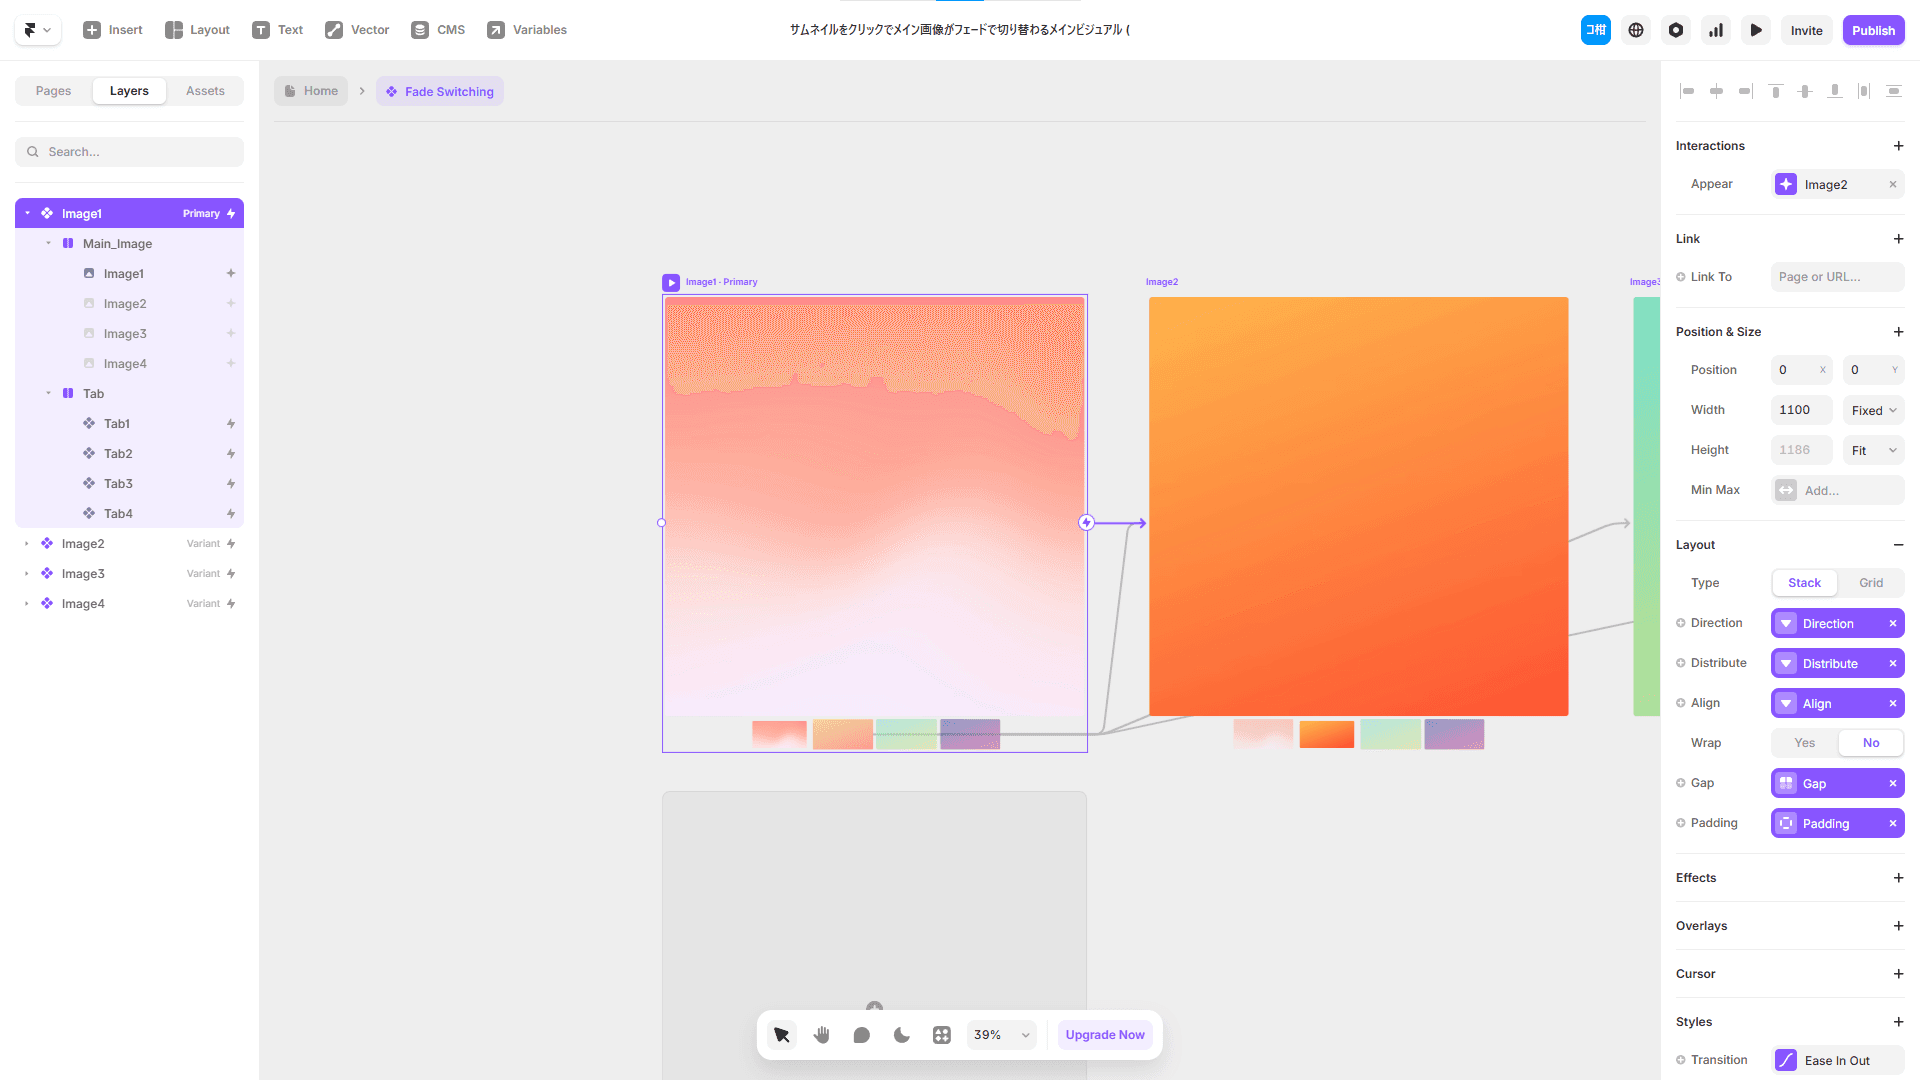This screenshot has width=1920, height=1080.
Task: Open the zoom 39% dropdown
Action: 1001,1035
